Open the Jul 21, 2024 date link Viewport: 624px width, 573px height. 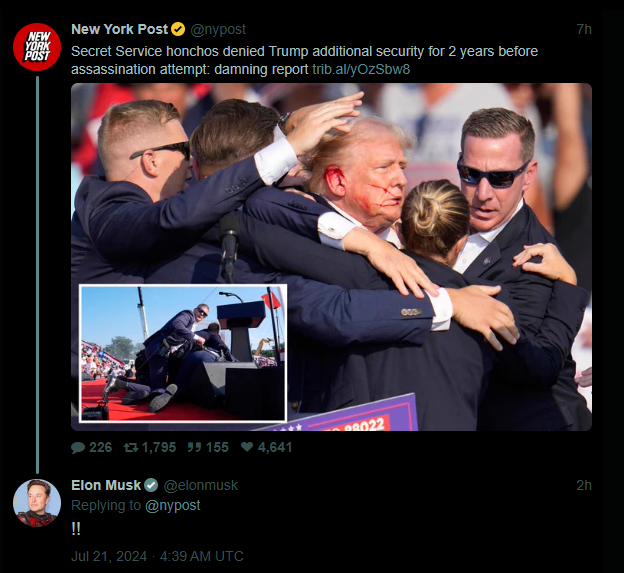pos(109,556)
